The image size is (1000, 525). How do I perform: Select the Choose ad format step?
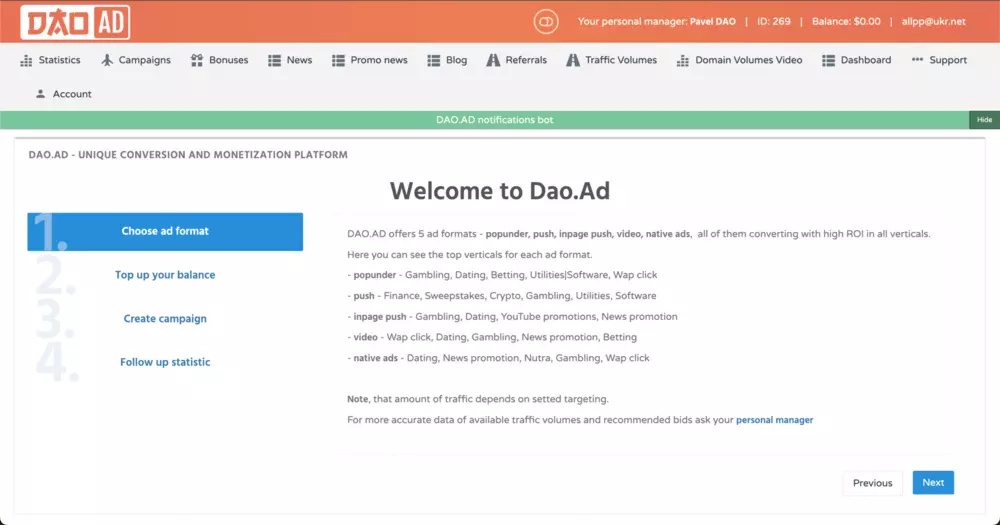[x=165, y=232]
